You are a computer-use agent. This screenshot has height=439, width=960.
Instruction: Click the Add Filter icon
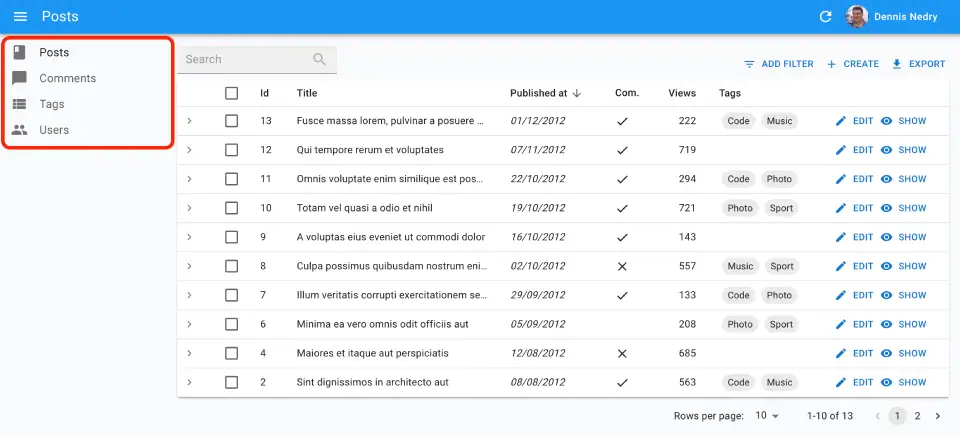point(749,64)
